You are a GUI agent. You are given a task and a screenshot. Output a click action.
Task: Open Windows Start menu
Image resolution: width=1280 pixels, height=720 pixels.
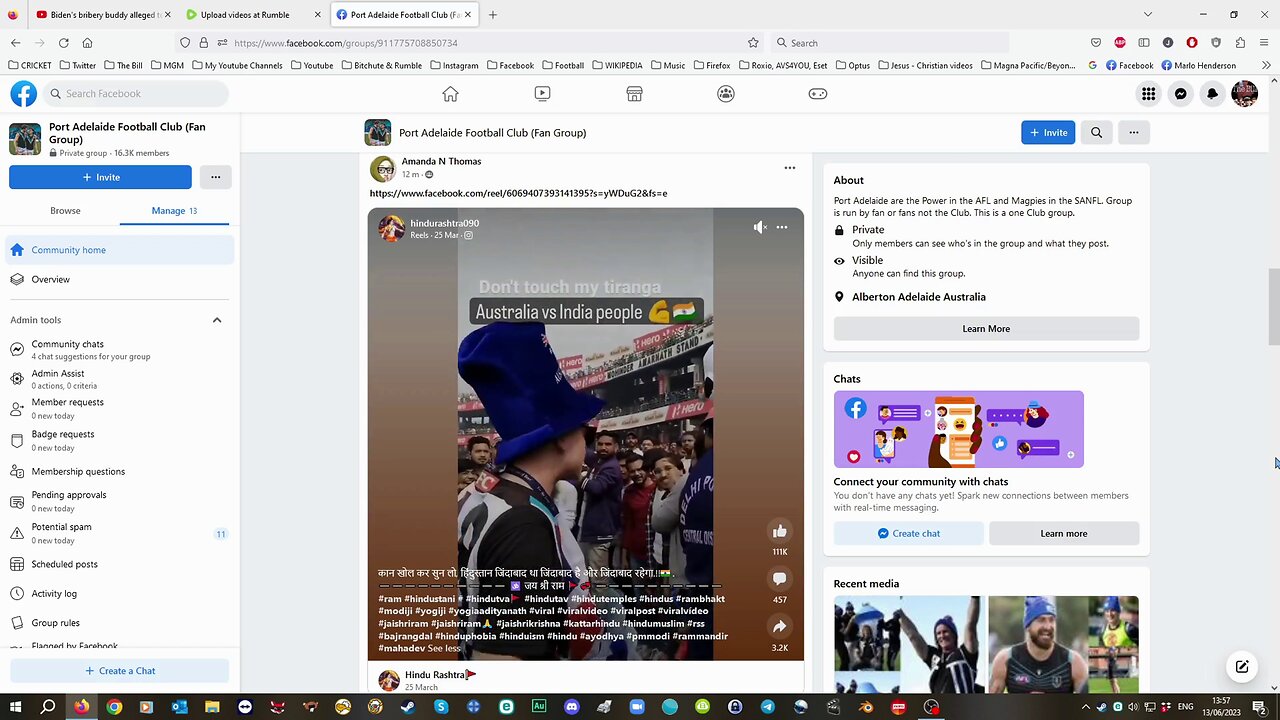15,707
